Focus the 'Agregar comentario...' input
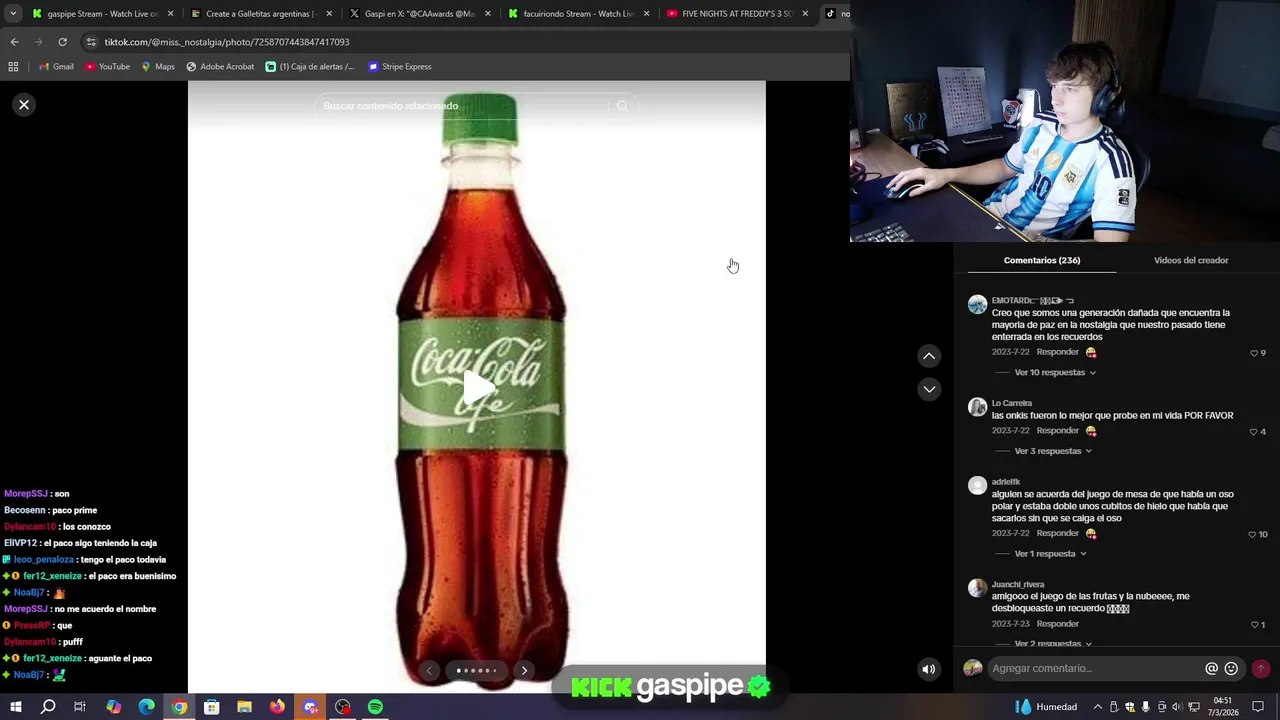The height and width of the screenshot is (720, 1280). click(x=1095, y=669)
